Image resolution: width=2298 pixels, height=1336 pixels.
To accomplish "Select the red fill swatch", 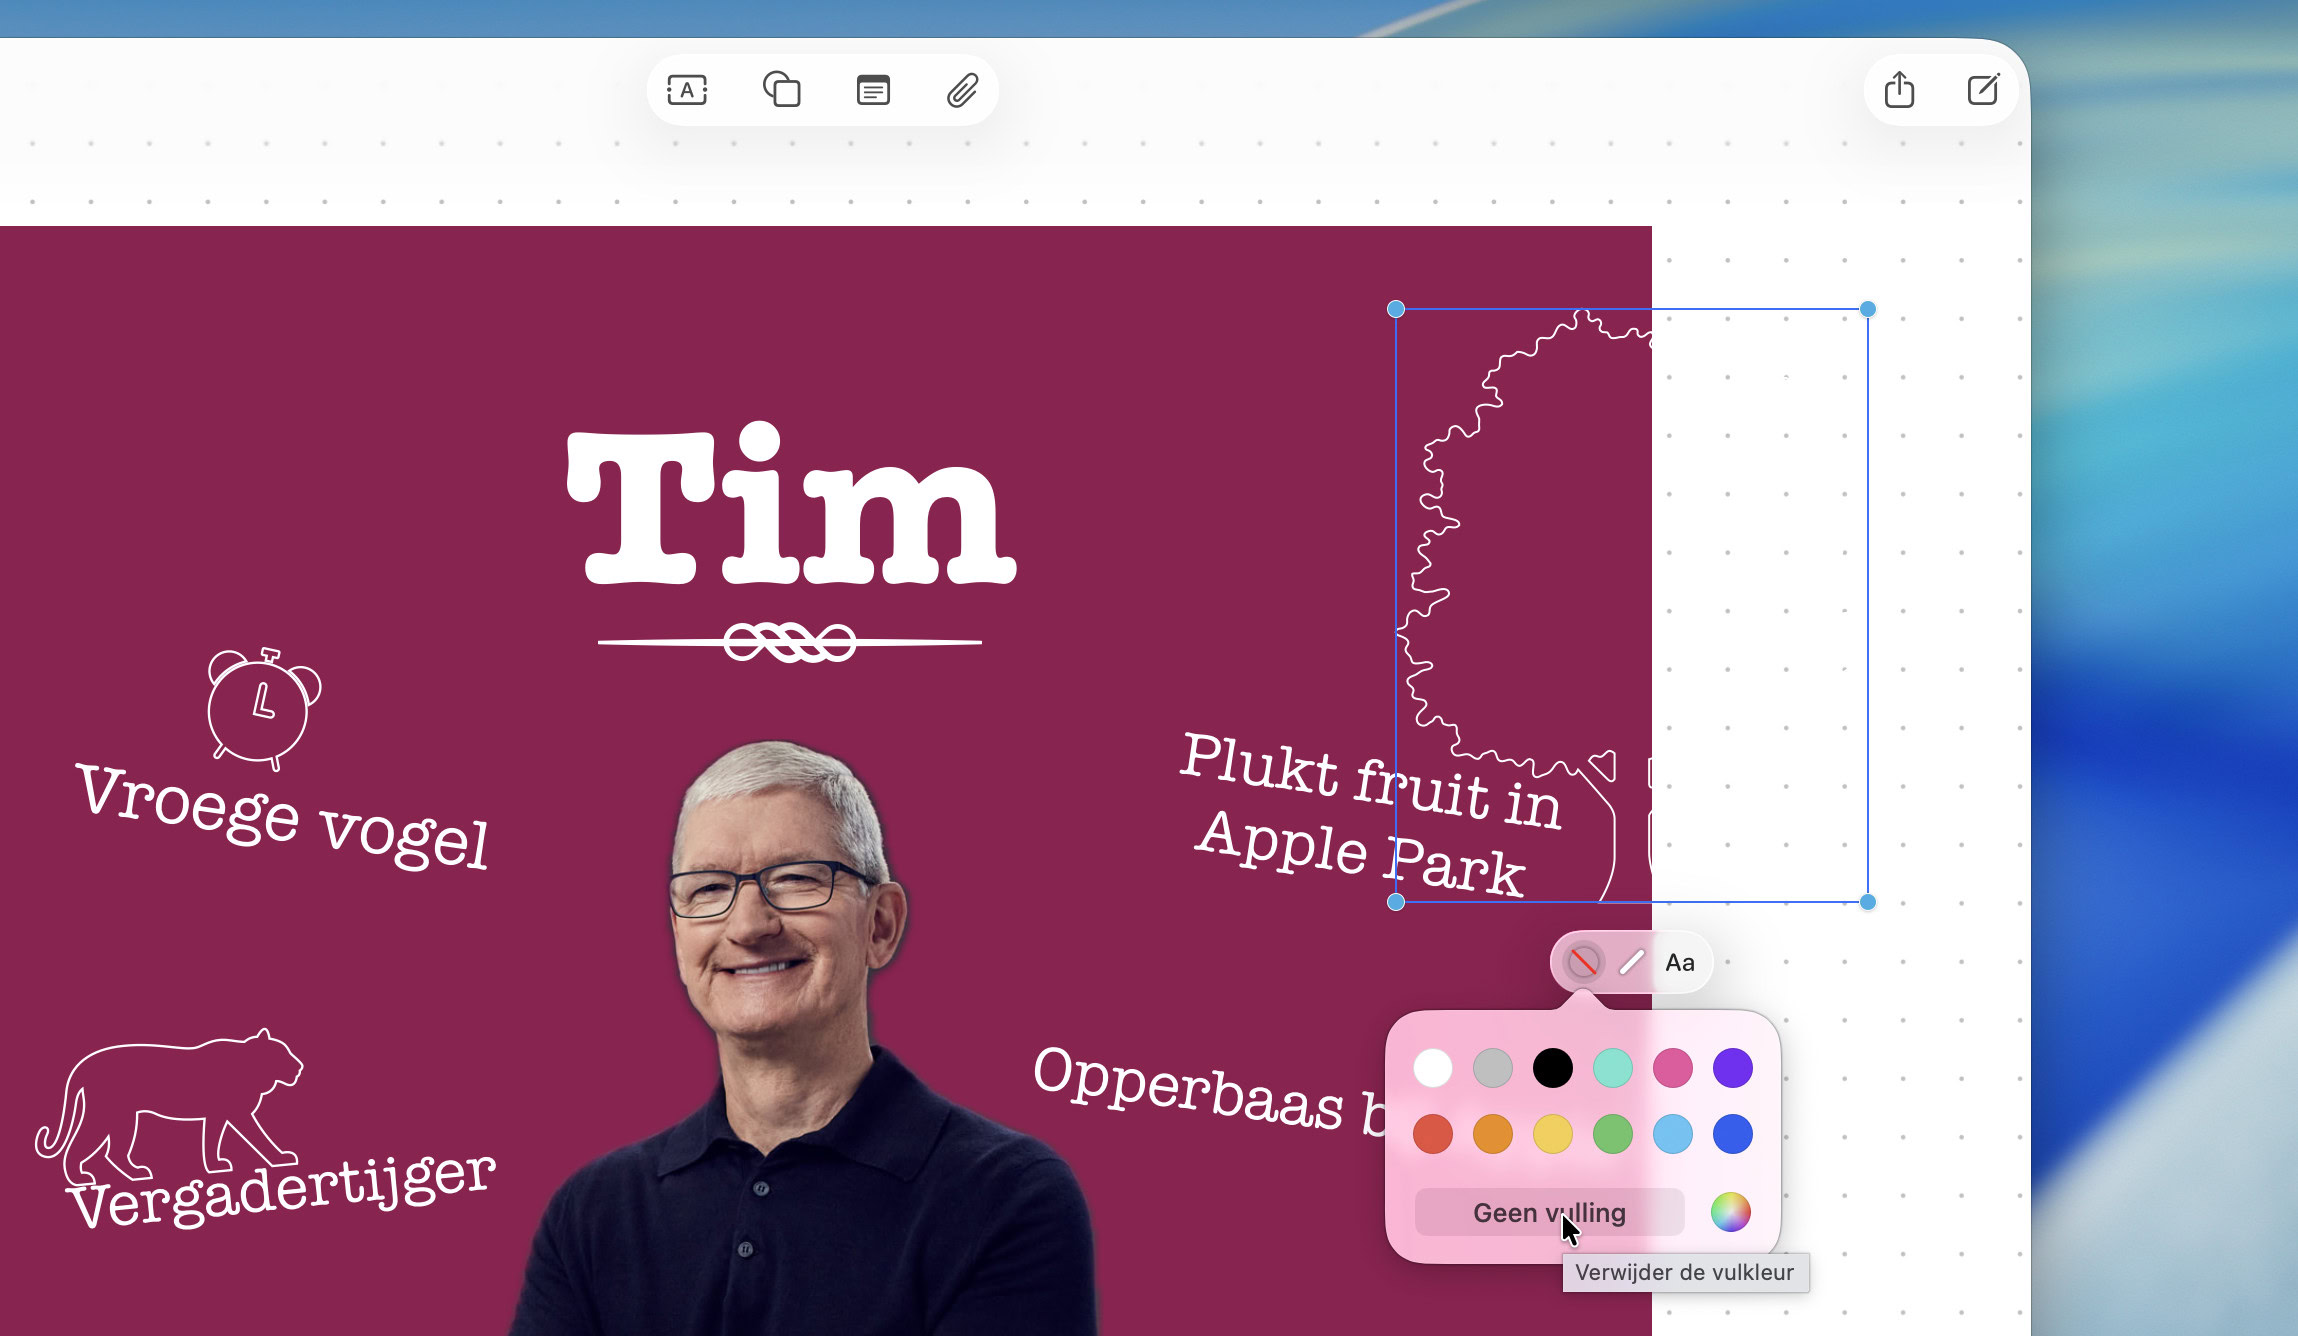I will pos(1433,1135).
